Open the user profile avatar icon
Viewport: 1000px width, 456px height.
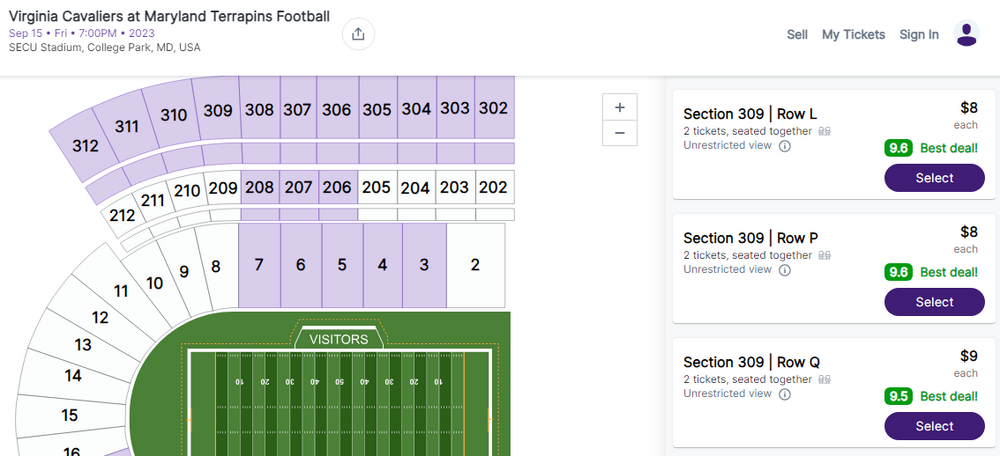pyautogui.click(x=966, y=34)
